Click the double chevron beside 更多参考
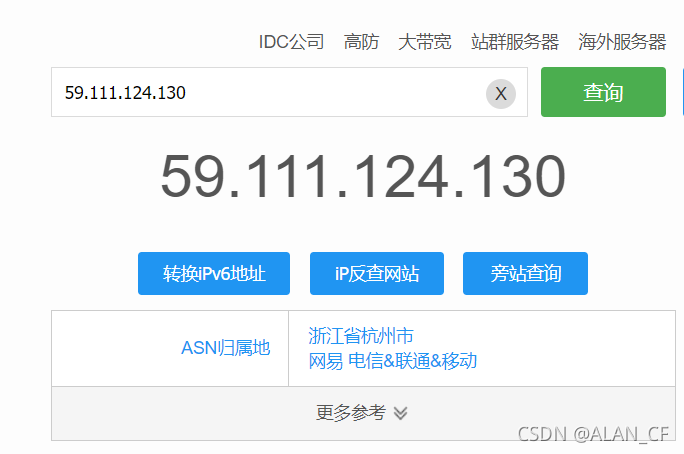The image size is (684, 454). point(400,413)
